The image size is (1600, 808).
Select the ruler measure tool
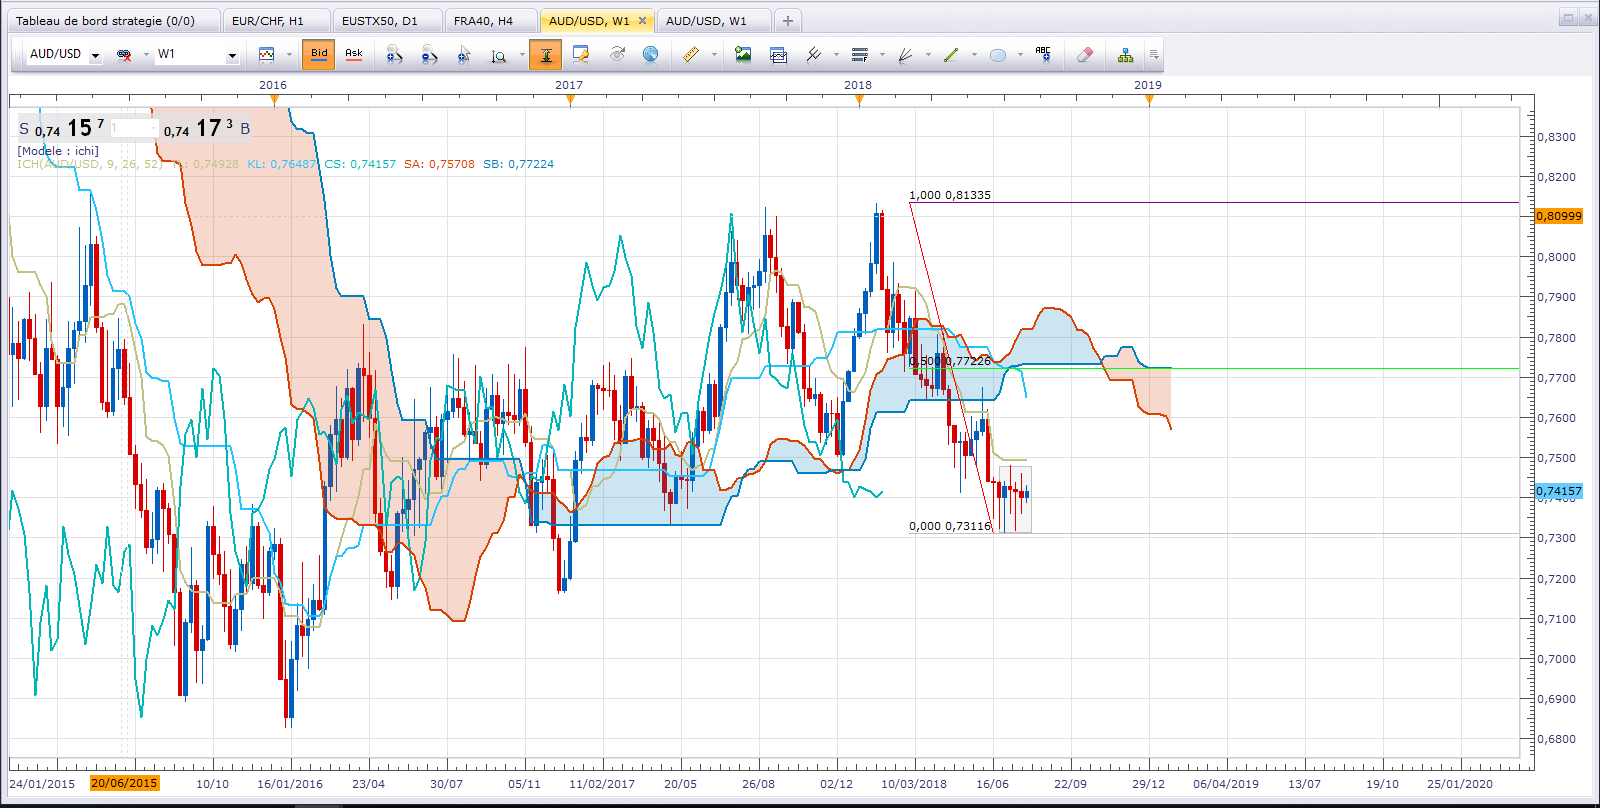(690, 55)
